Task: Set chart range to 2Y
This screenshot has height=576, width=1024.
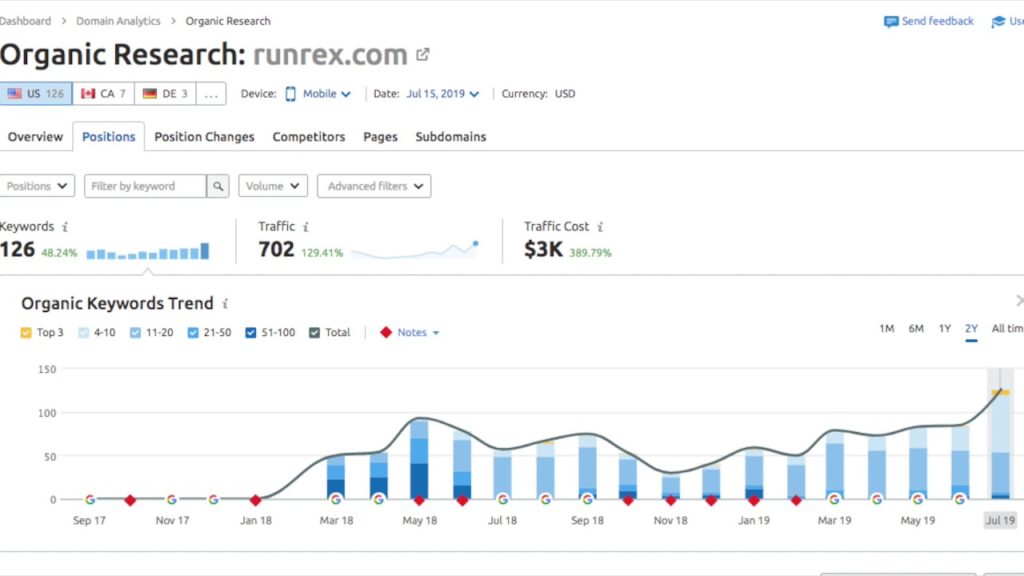Action: 971,328
